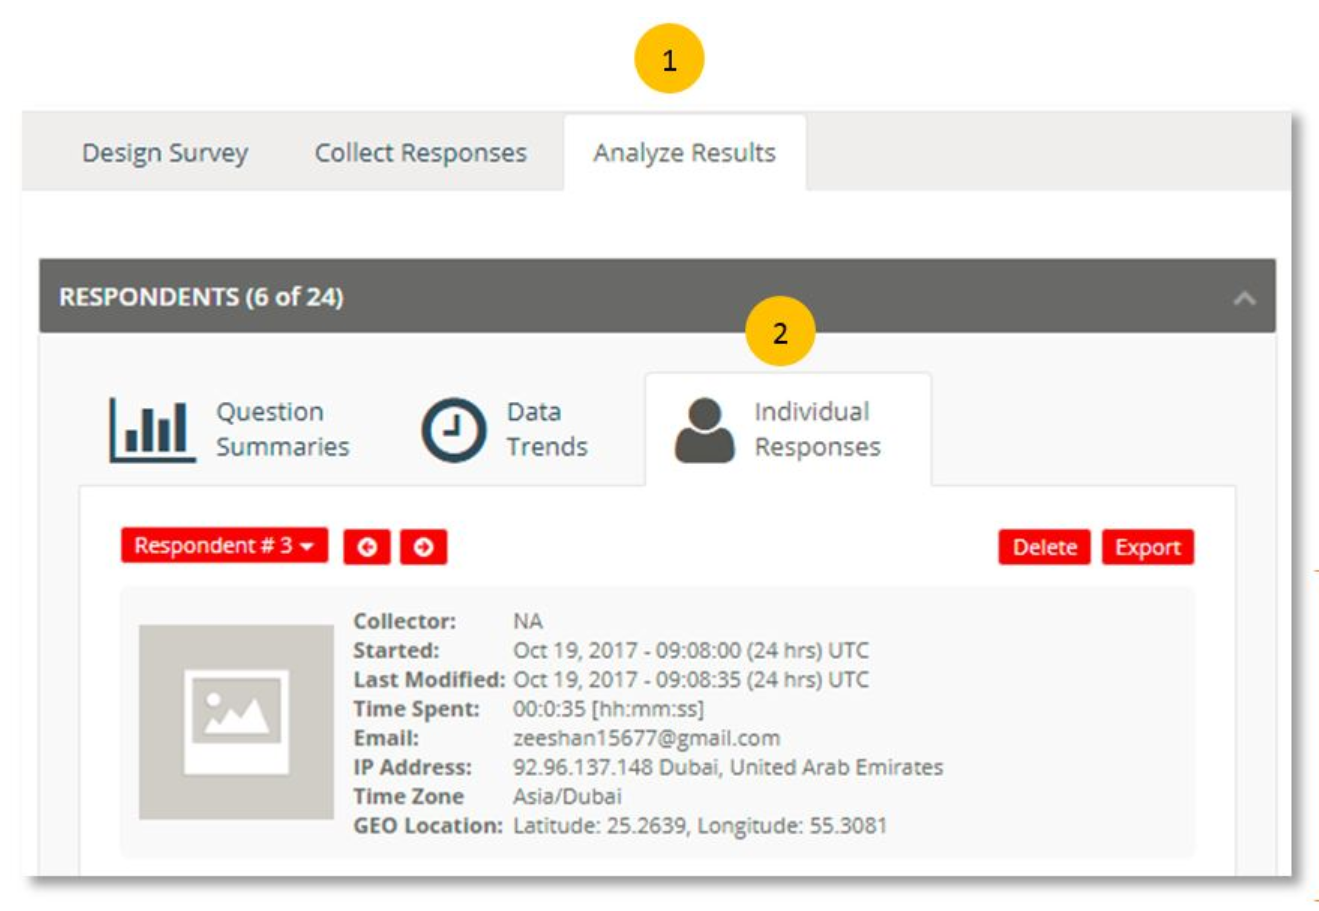Delete the current respondent

pyautogui.click(x=1044, y=547)
